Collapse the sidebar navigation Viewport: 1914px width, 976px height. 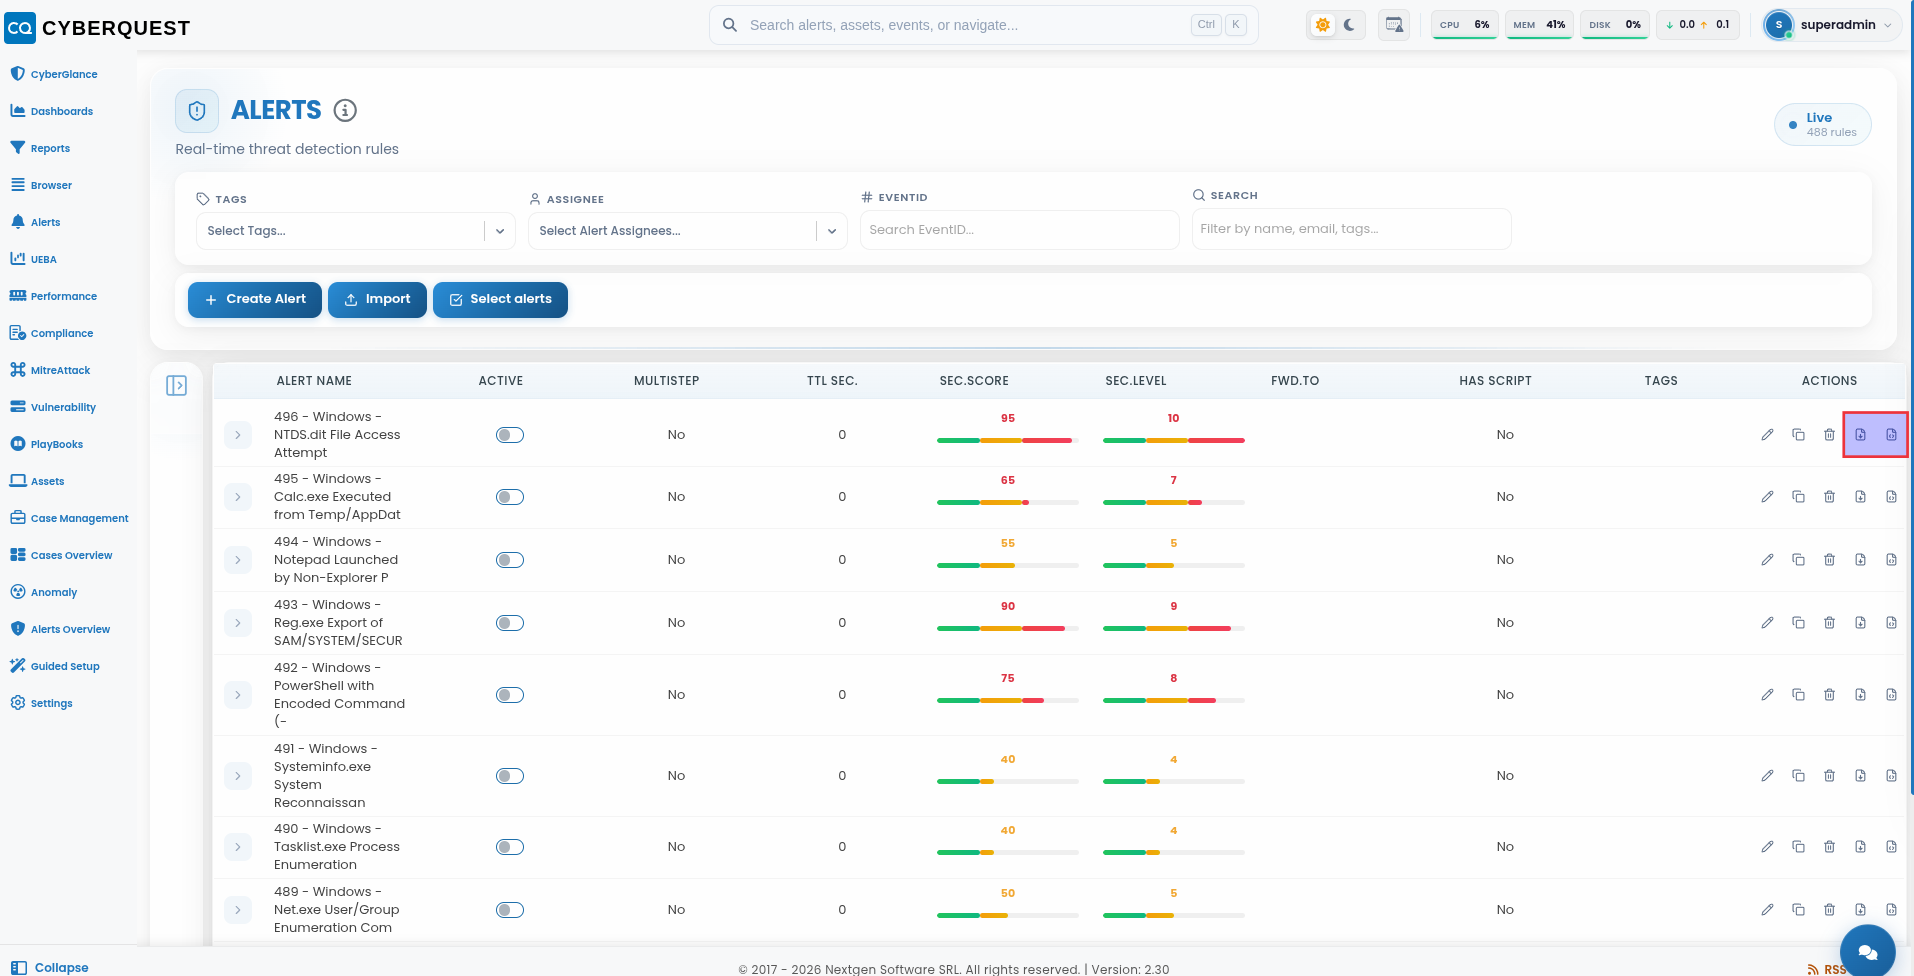pyautogui.click(x=49, y=967)
